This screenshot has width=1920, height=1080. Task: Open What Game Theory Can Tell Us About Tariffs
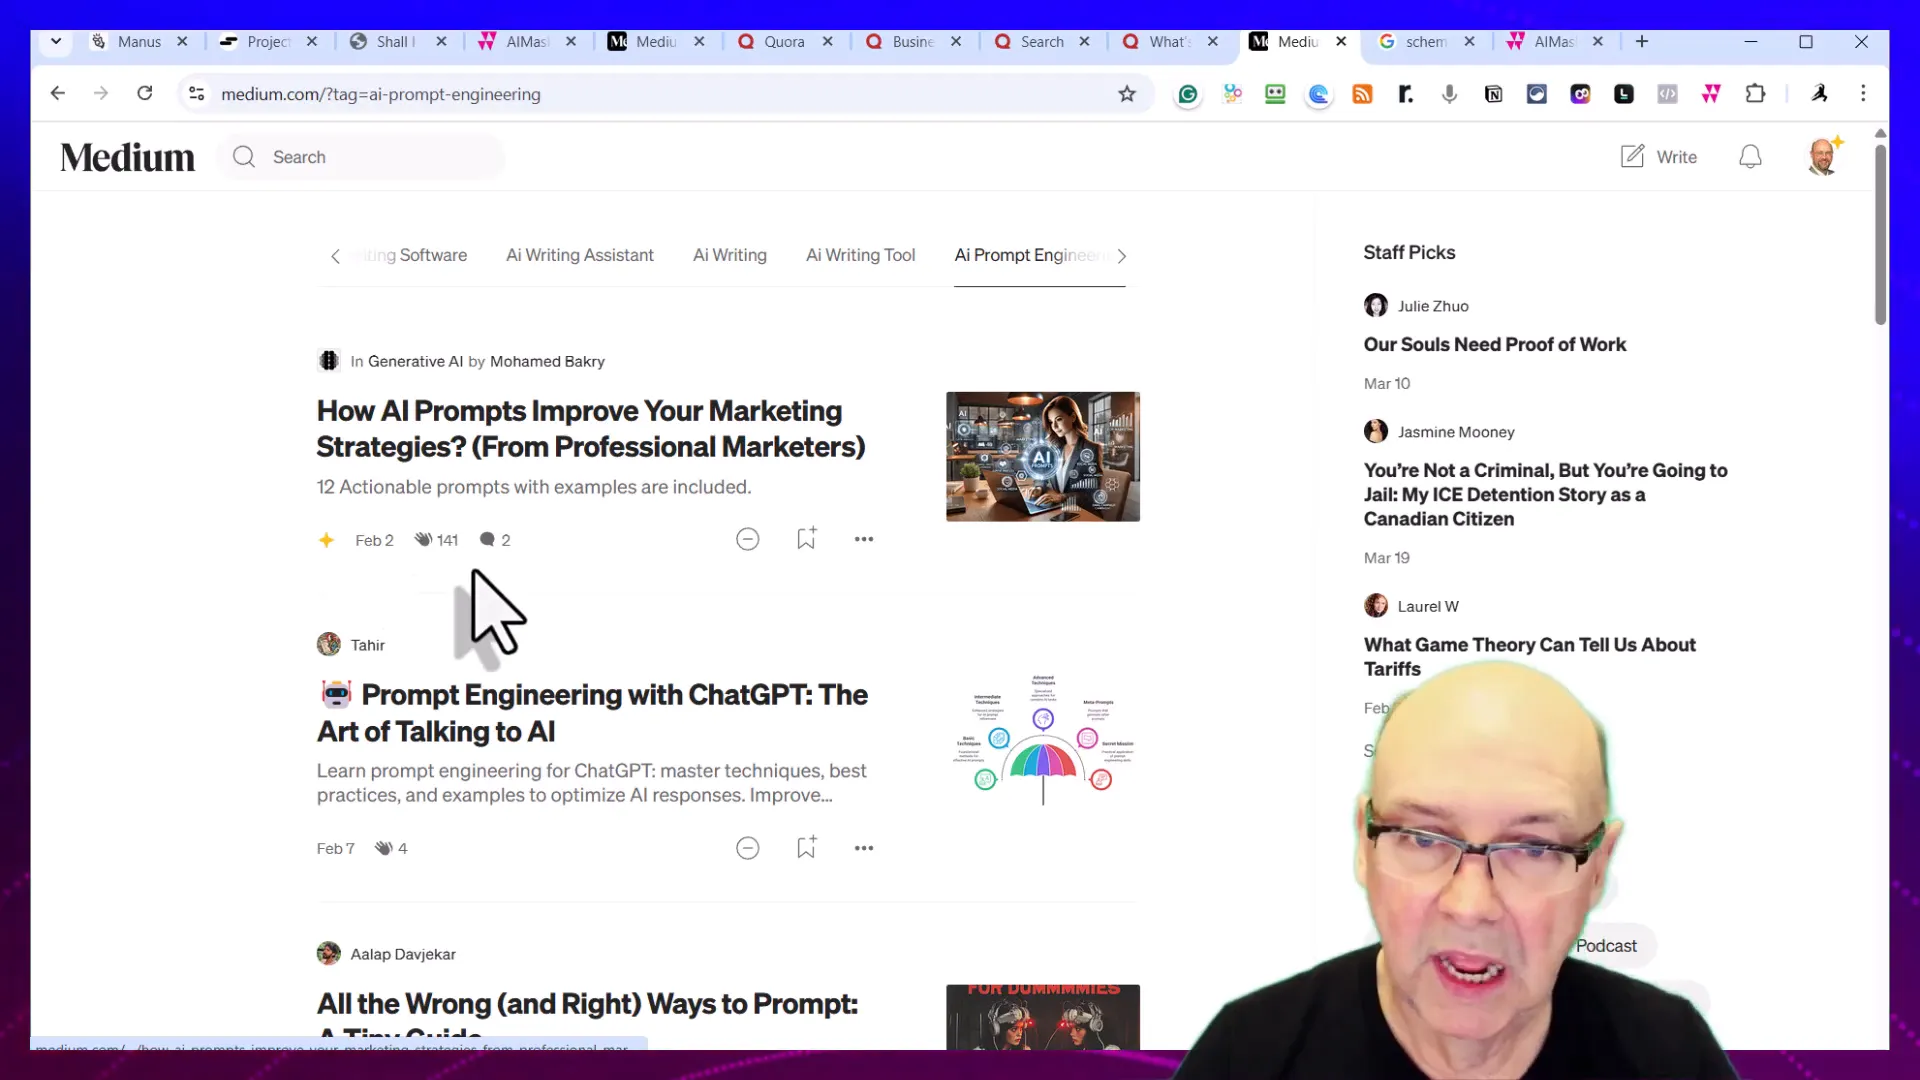(x=1529, y=656)
